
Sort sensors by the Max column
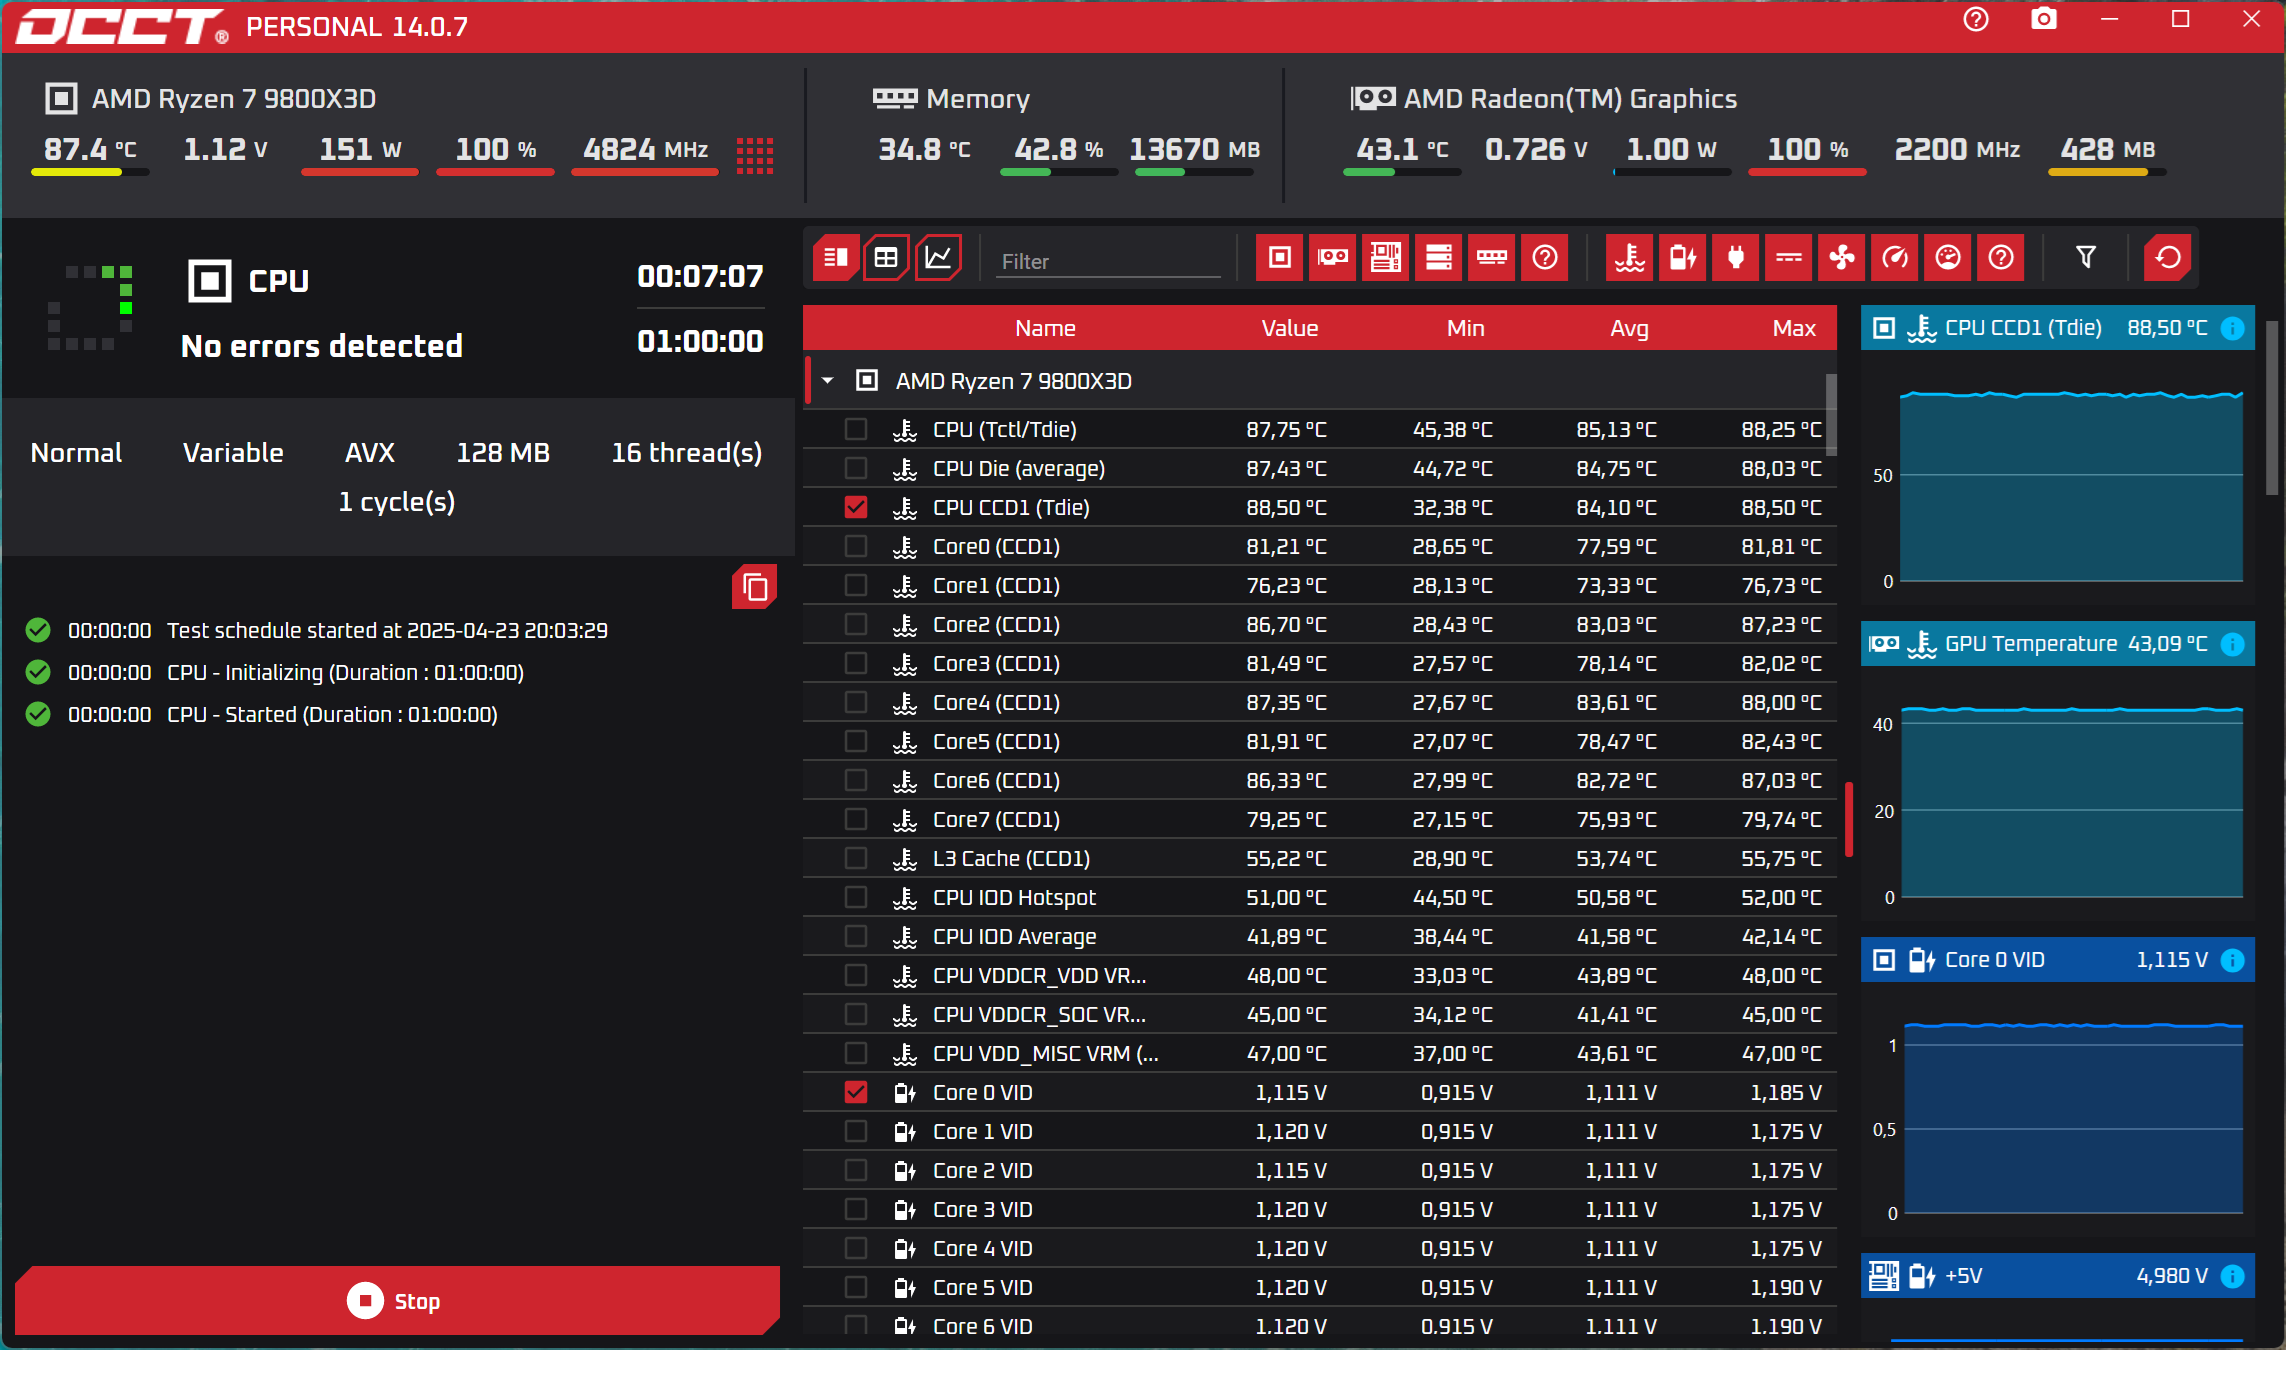pyautogui.click(x=1793, y=329)
